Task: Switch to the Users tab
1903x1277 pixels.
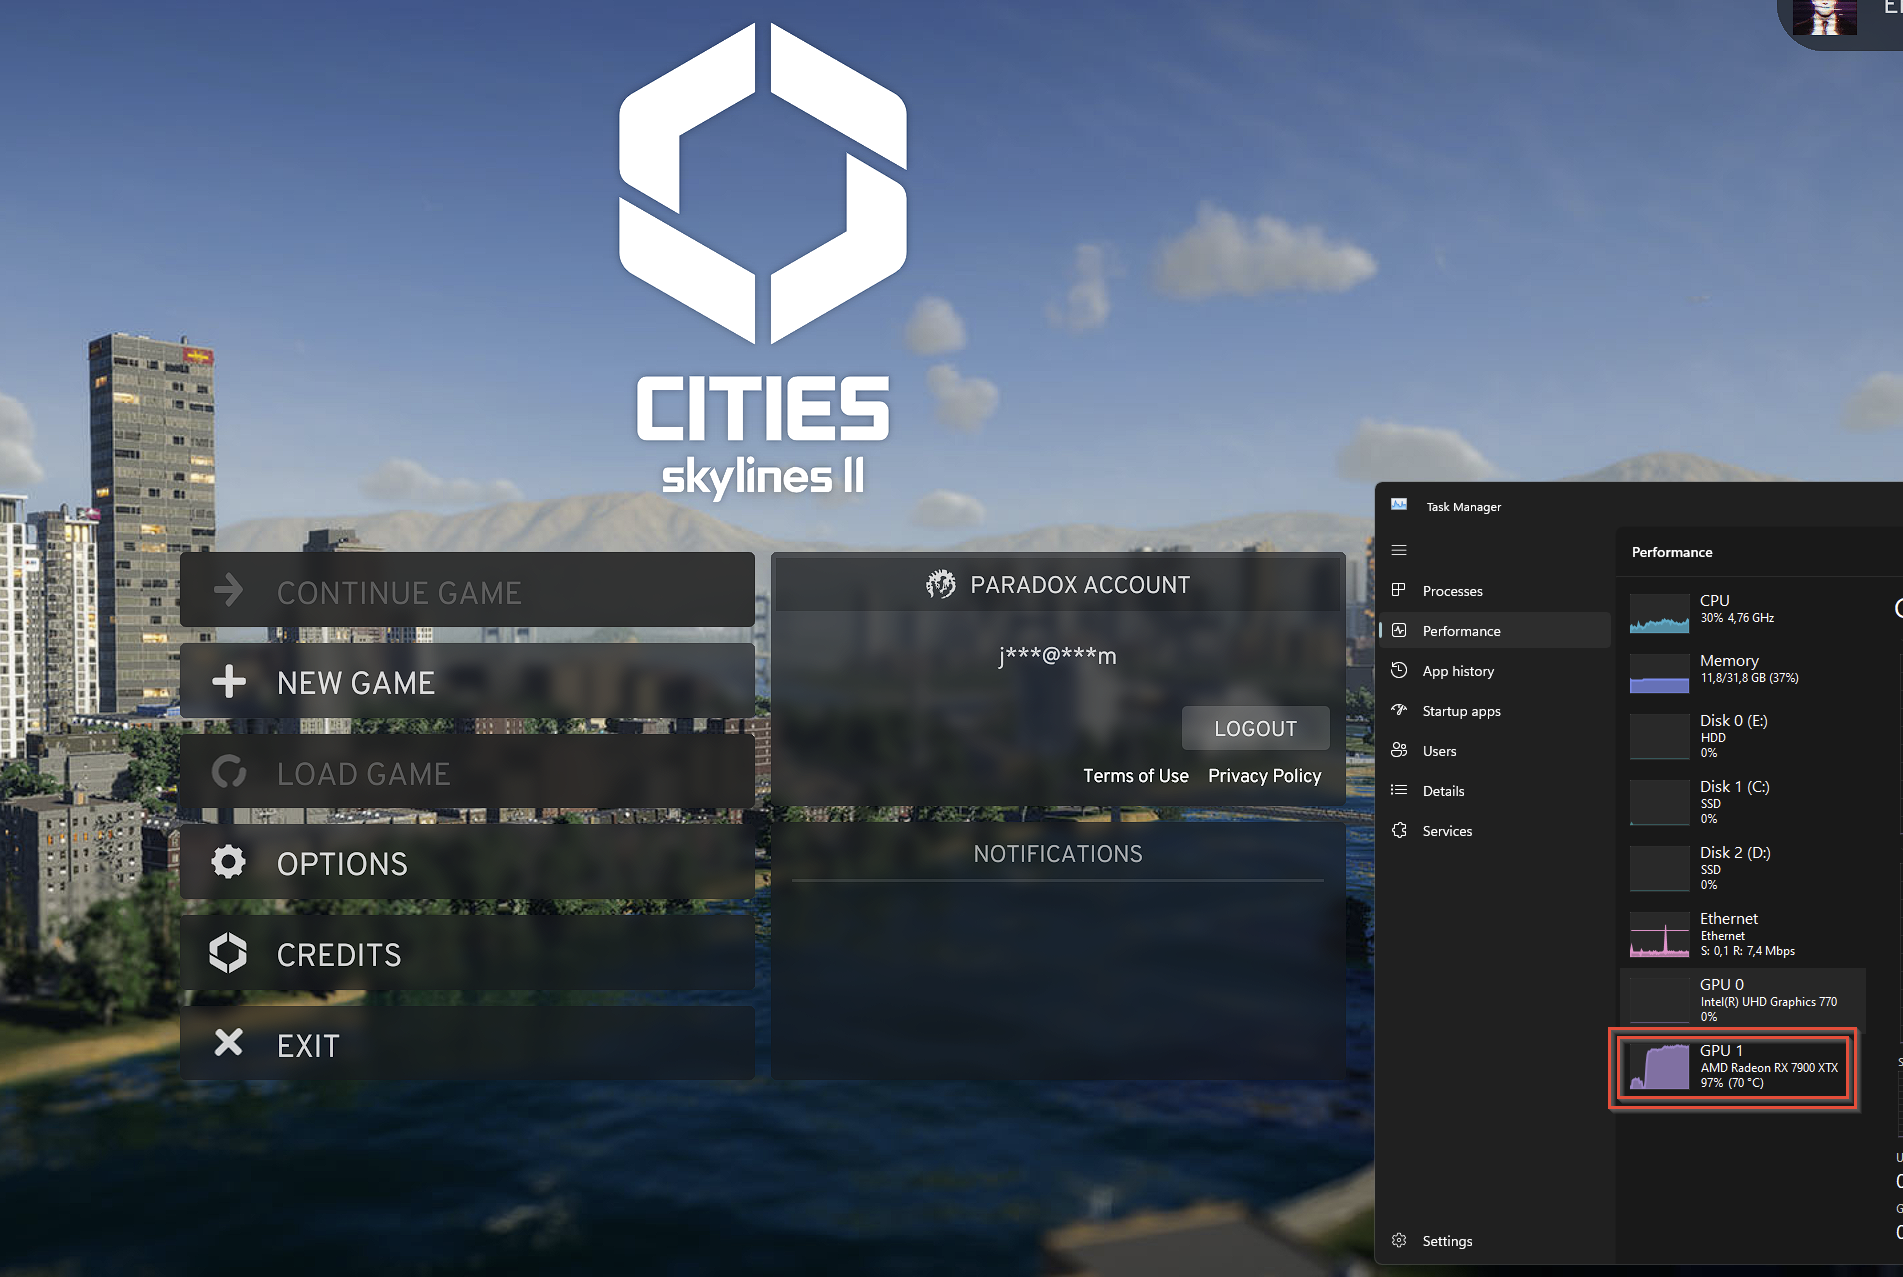Action: coord(1439,751)
